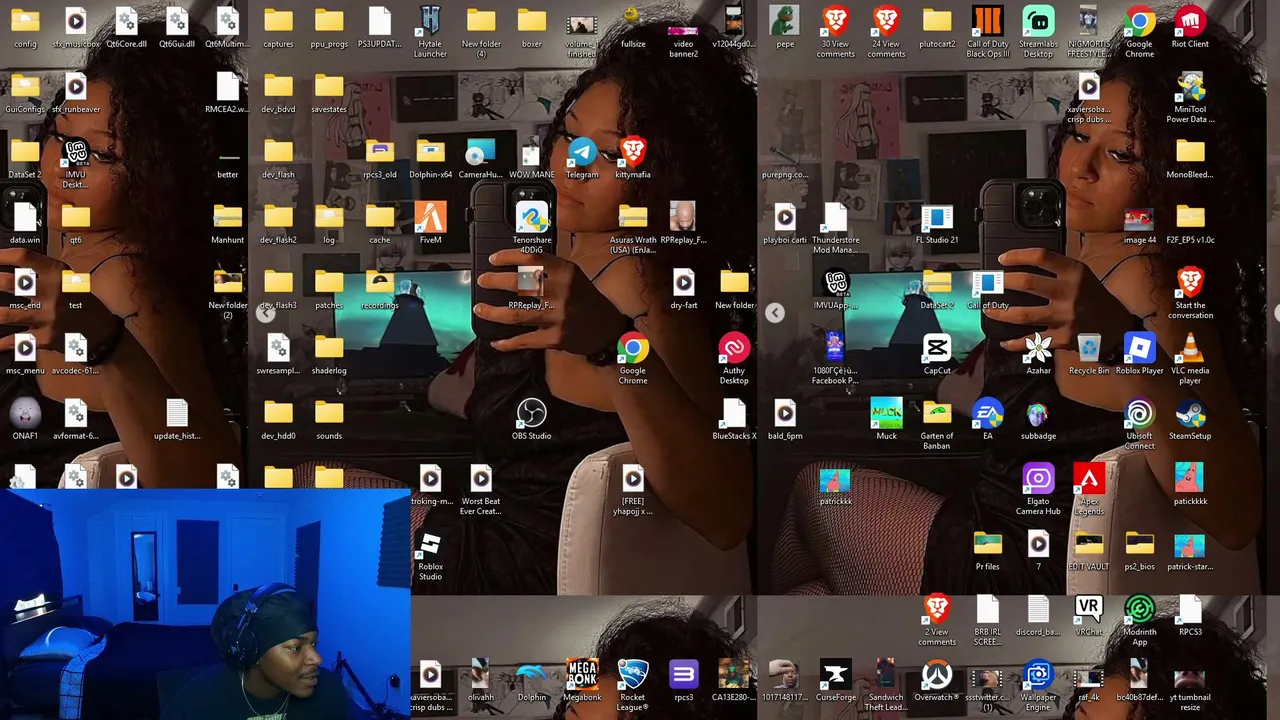Open the Asuras Wrath (USA) folder
1280x720 pixels.
click(633, 228)
